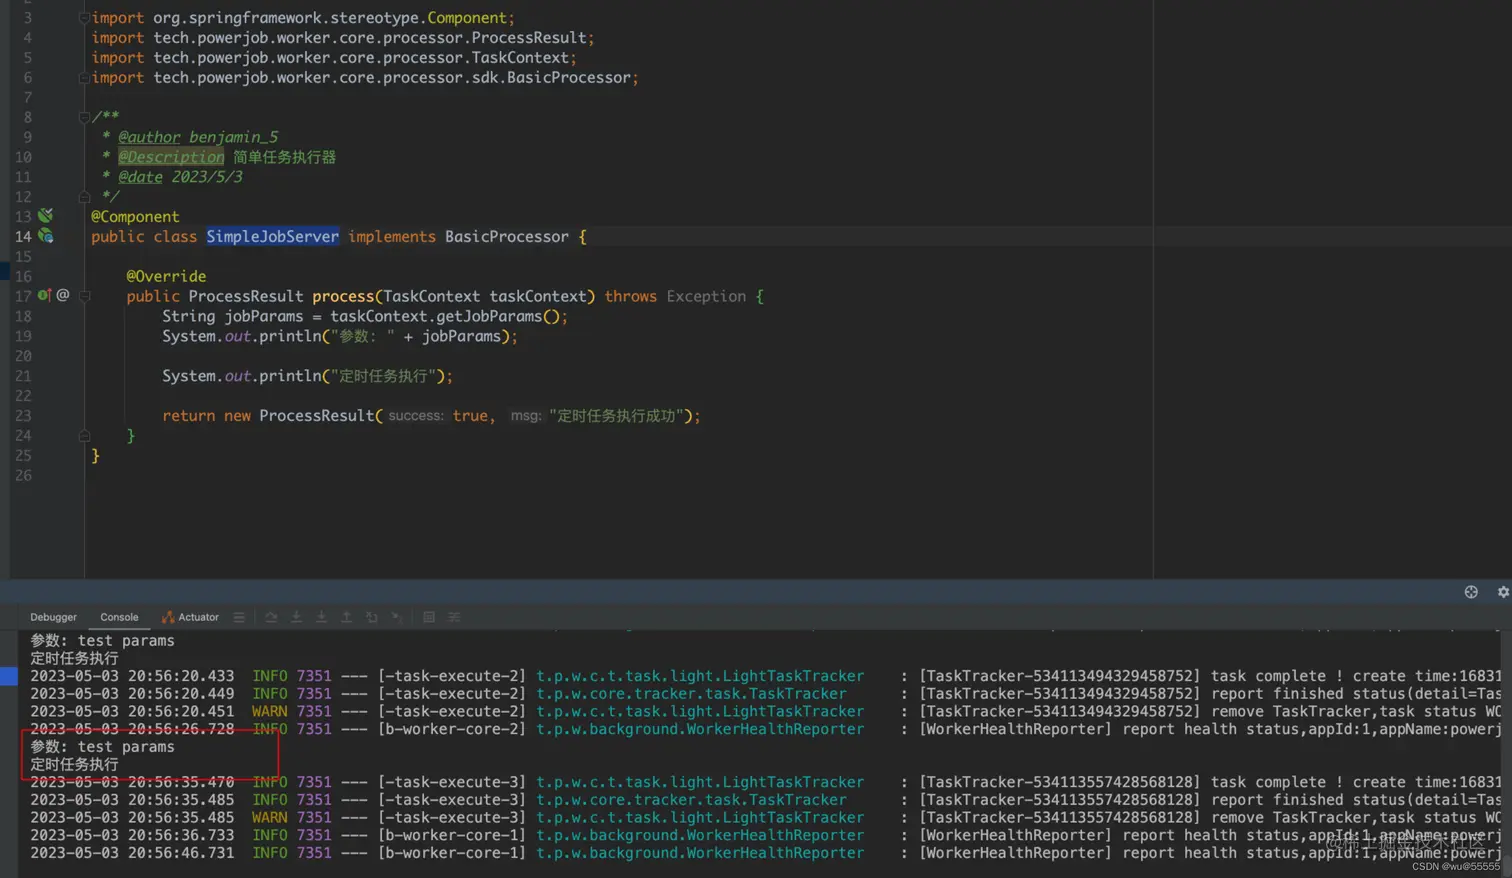Click line number 19 in gutter
This screenshot has width=1512, height=878.
23,336
